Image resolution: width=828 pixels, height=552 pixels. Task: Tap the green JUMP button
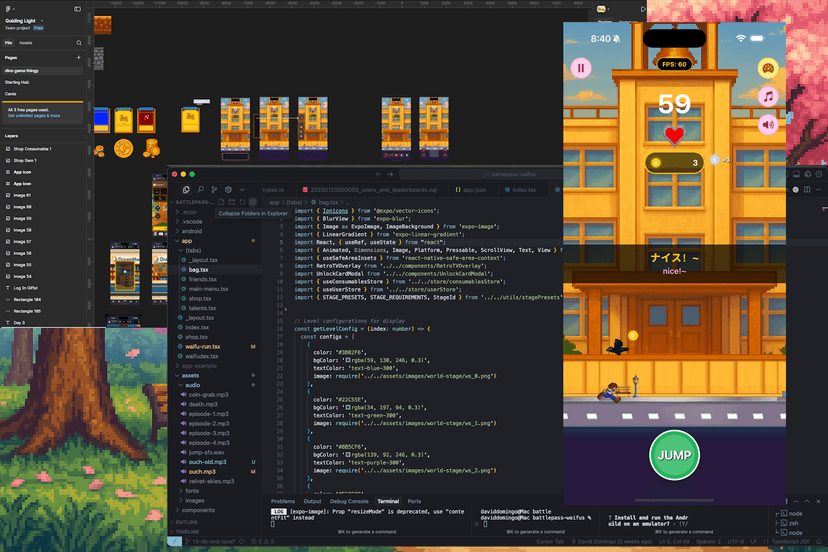click(x=674, y=455)
